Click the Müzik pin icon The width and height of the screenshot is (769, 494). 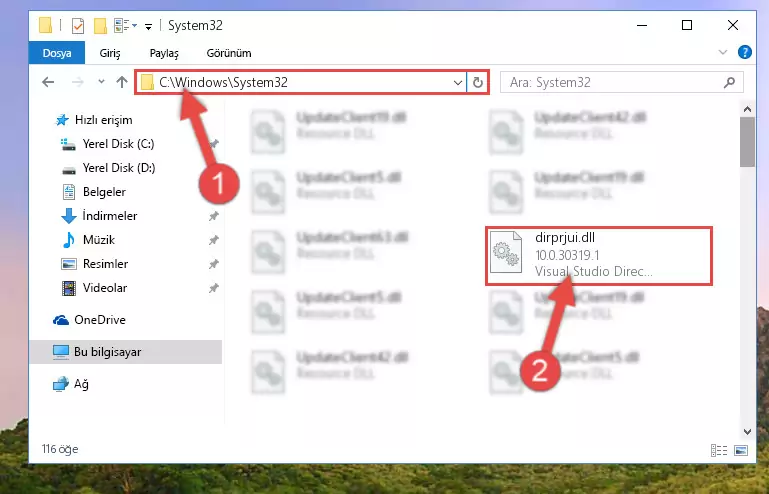click(213, 240)
